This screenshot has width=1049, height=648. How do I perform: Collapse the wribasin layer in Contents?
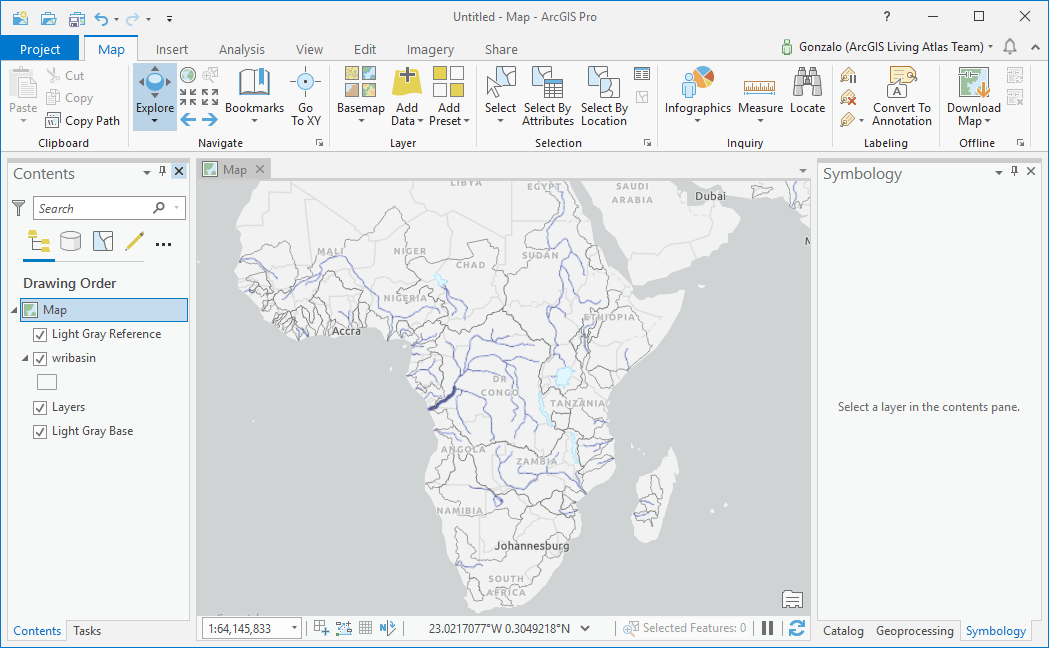(26, 358)
